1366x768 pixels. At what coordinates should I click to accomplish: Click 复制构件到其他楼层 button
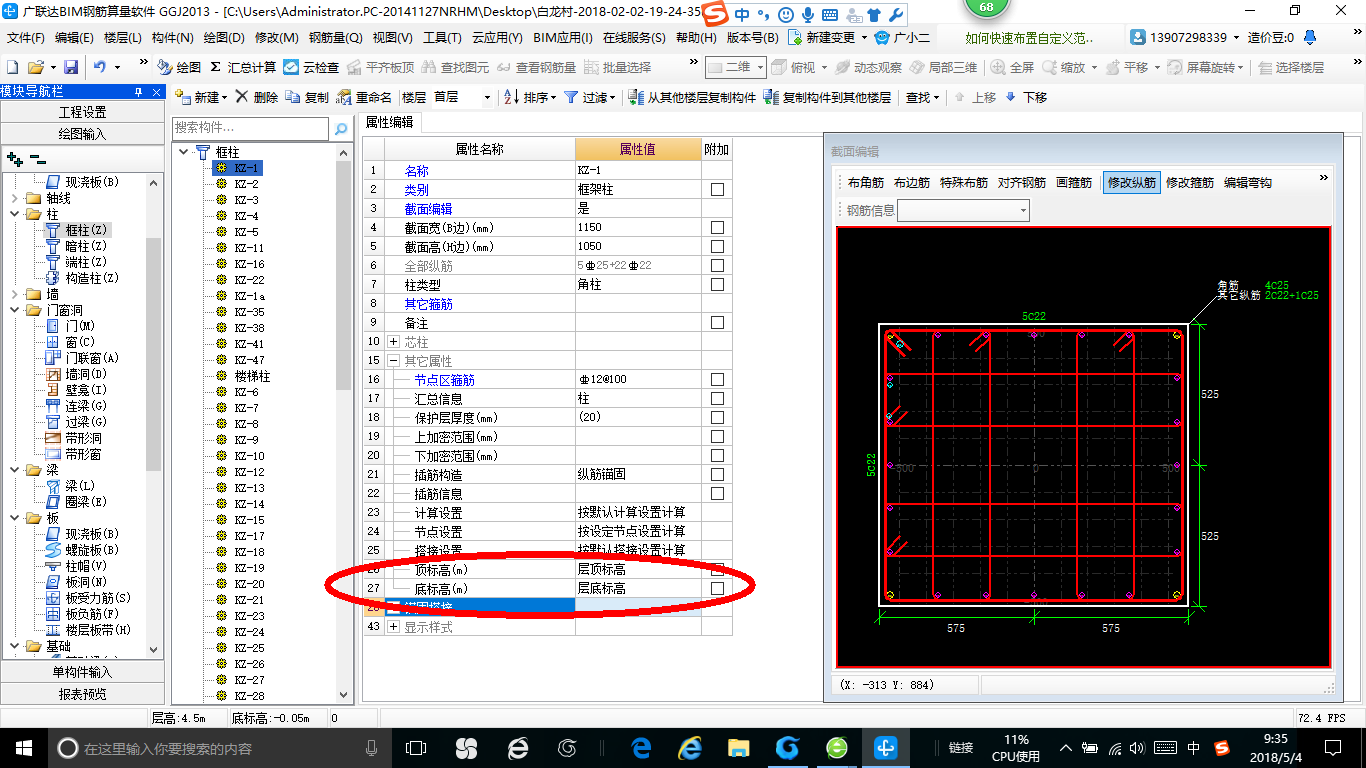(x=827, y=97)
